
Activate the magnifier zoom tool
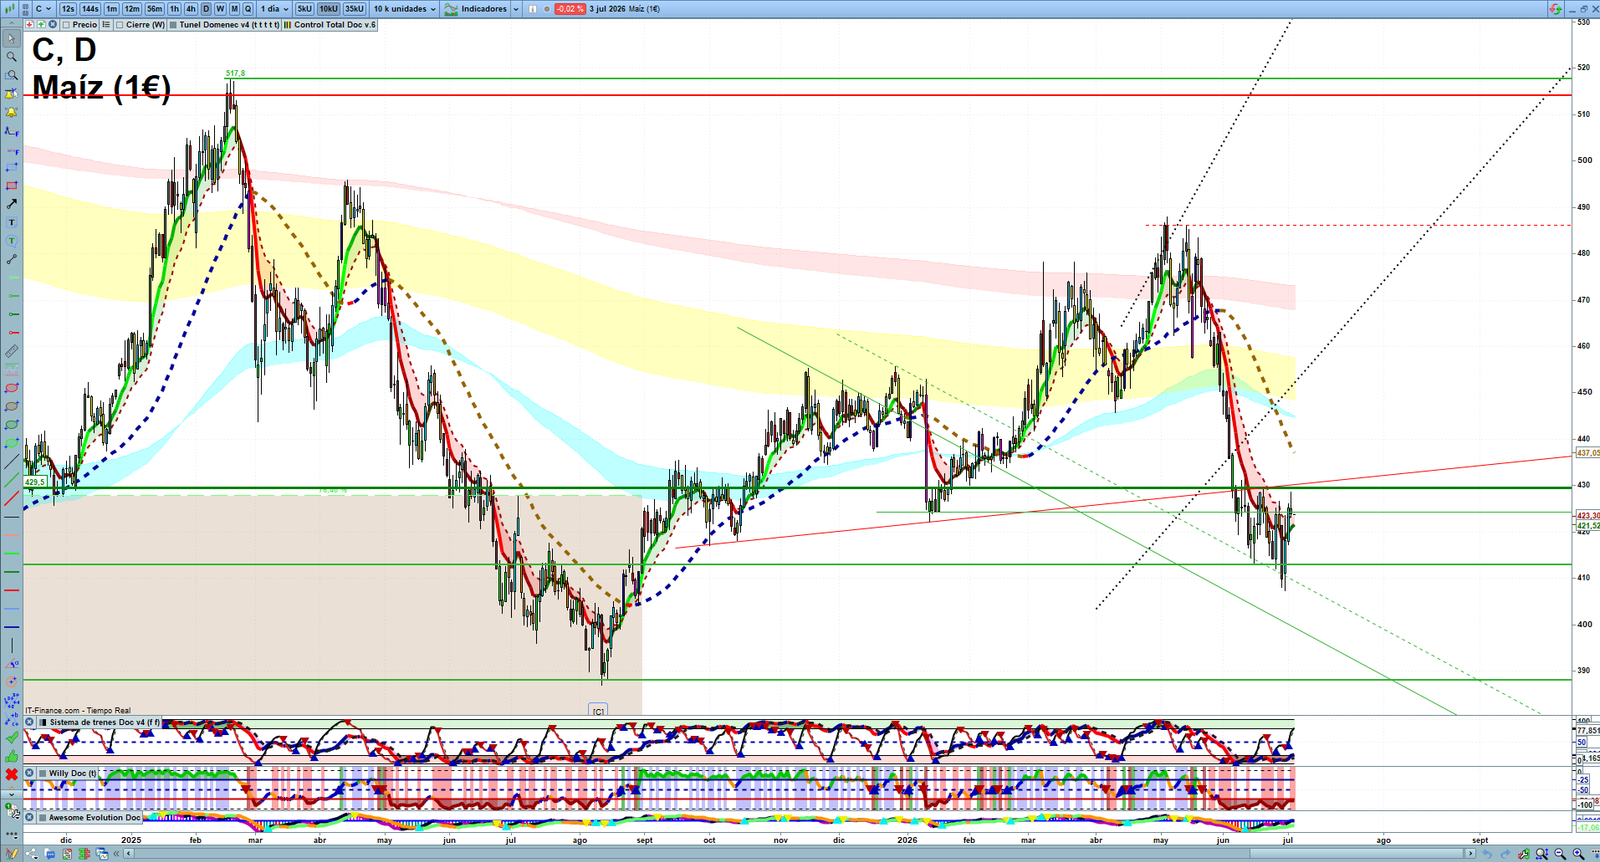[x=12, y=56]
